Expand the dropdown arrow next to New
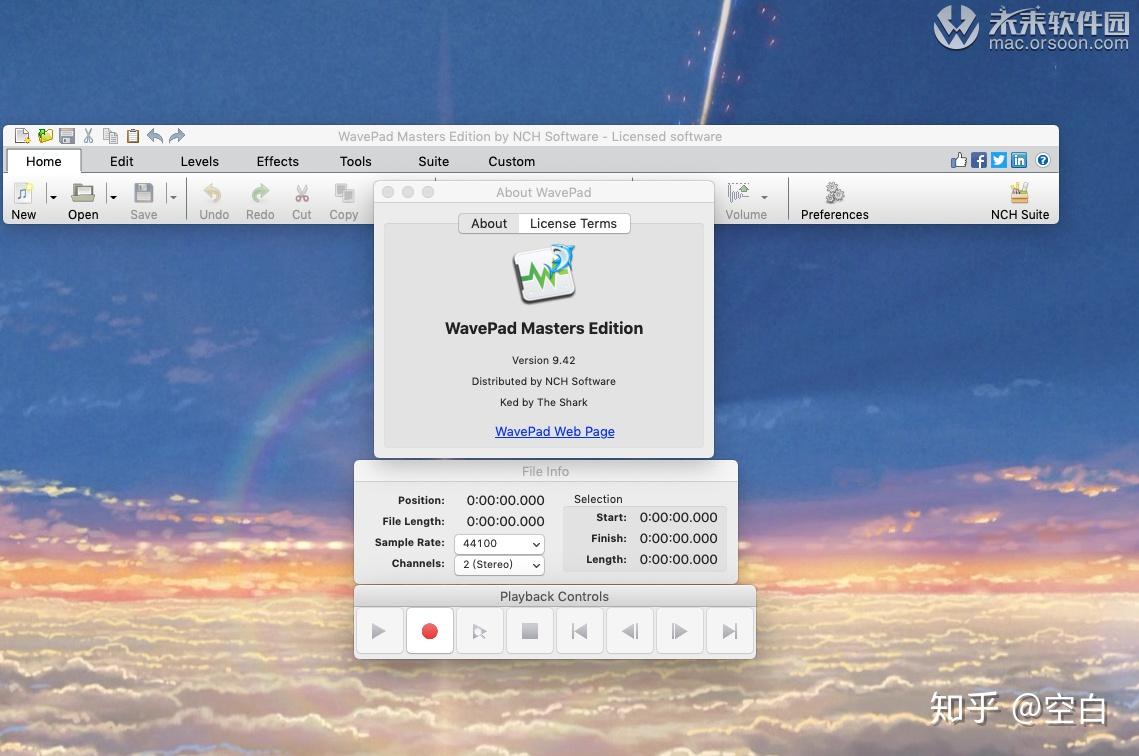 (53, 196)
